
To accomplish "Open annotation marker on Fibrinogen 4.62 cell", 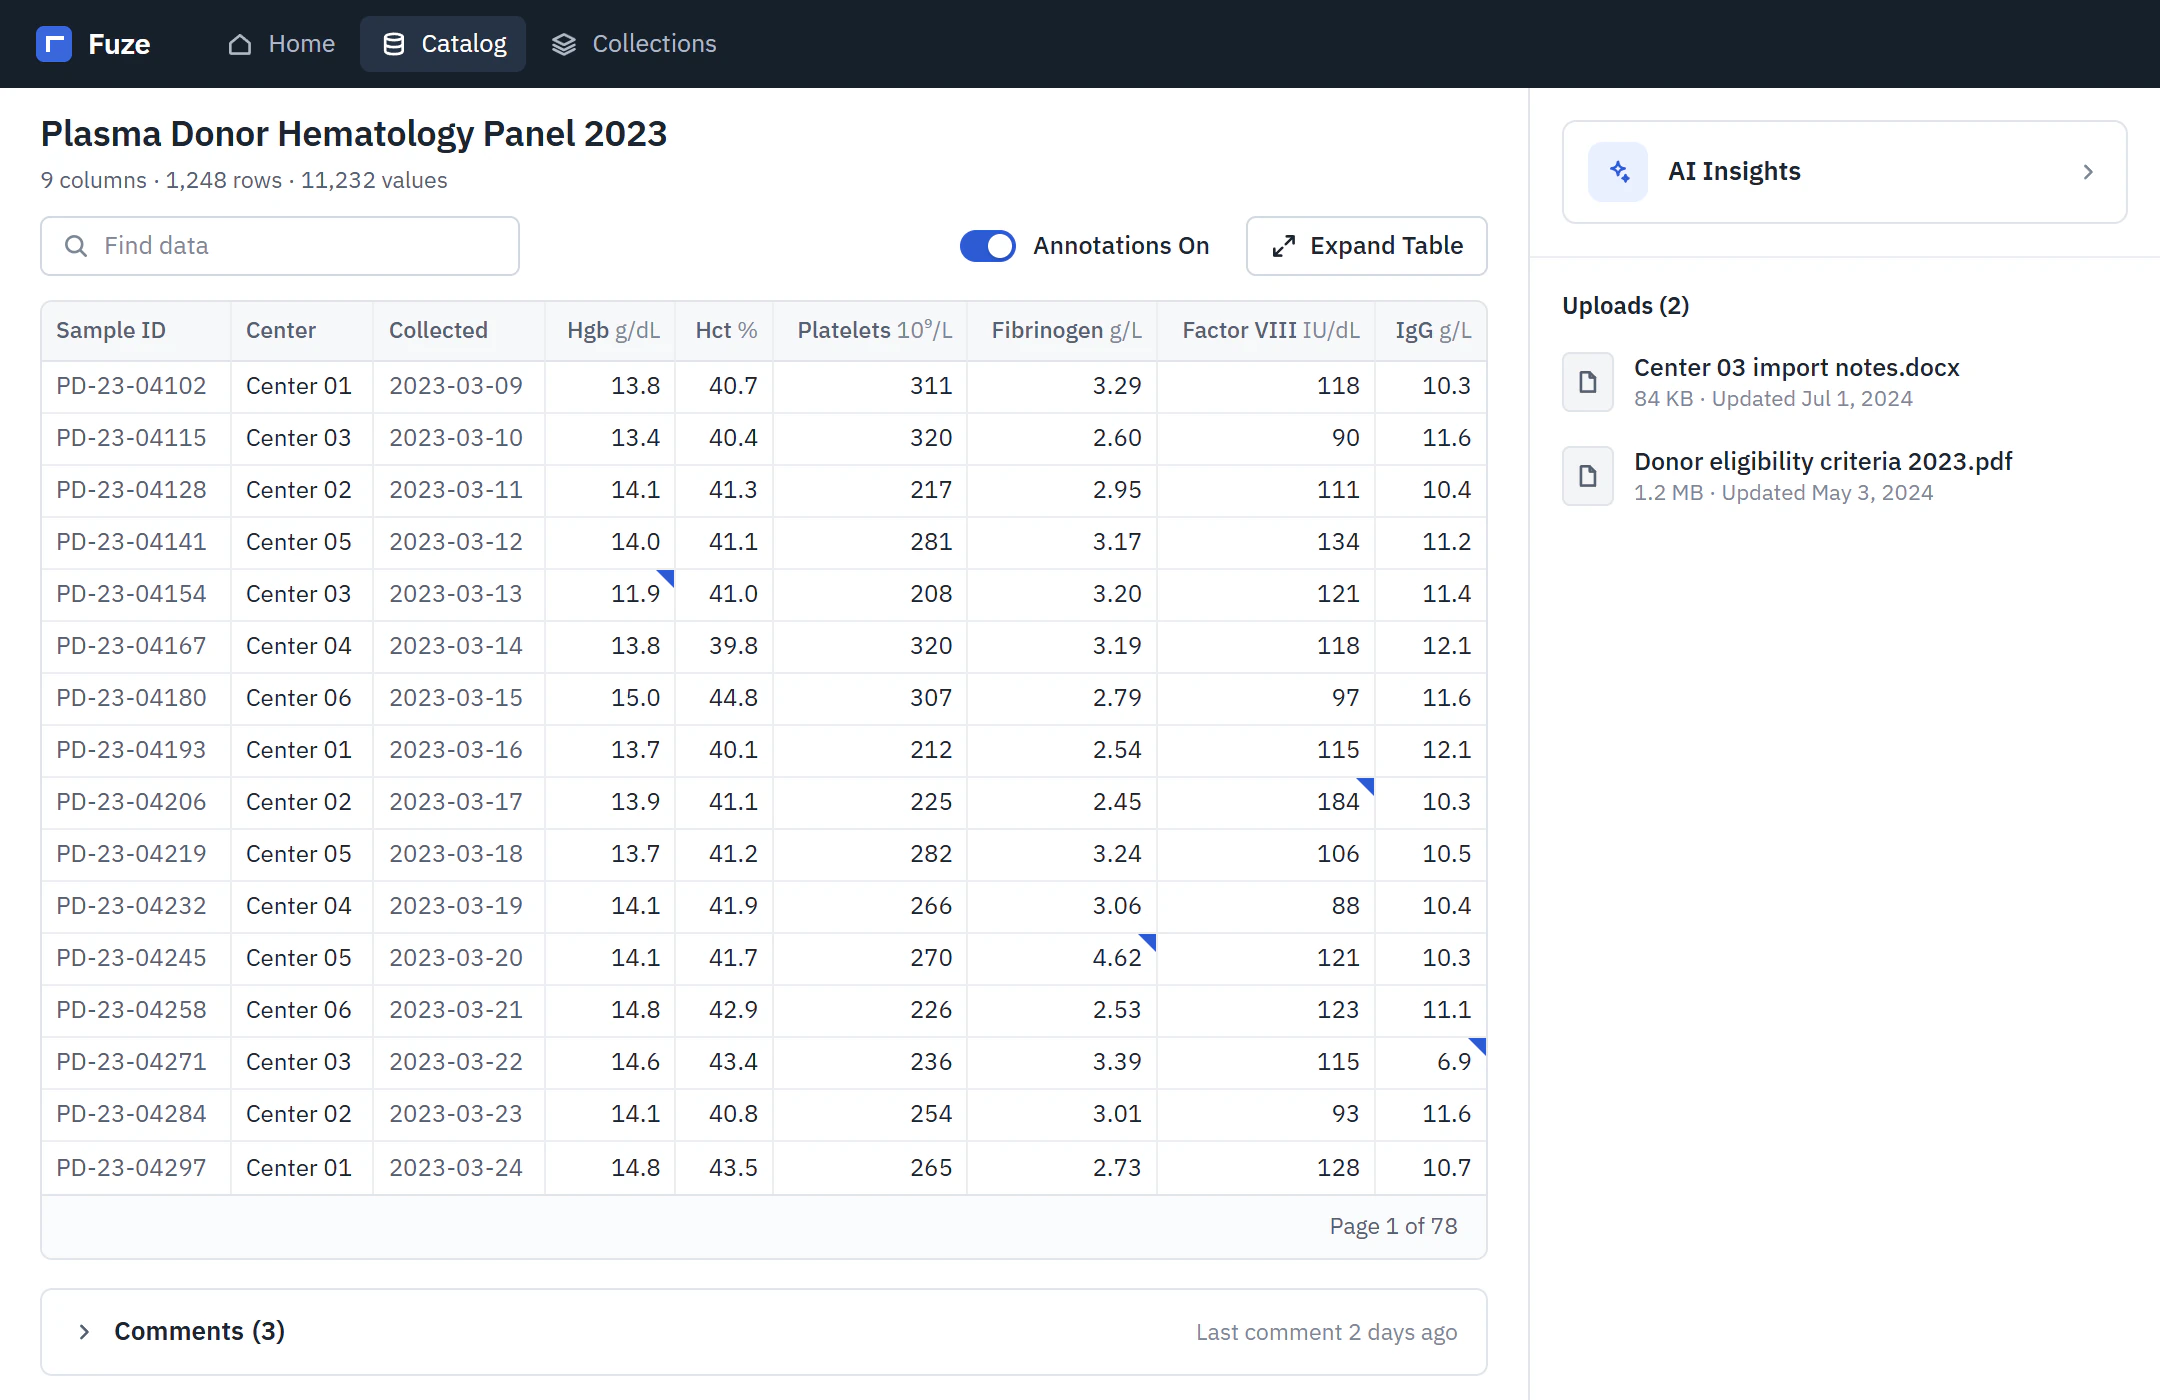I will coord(1148,941).
